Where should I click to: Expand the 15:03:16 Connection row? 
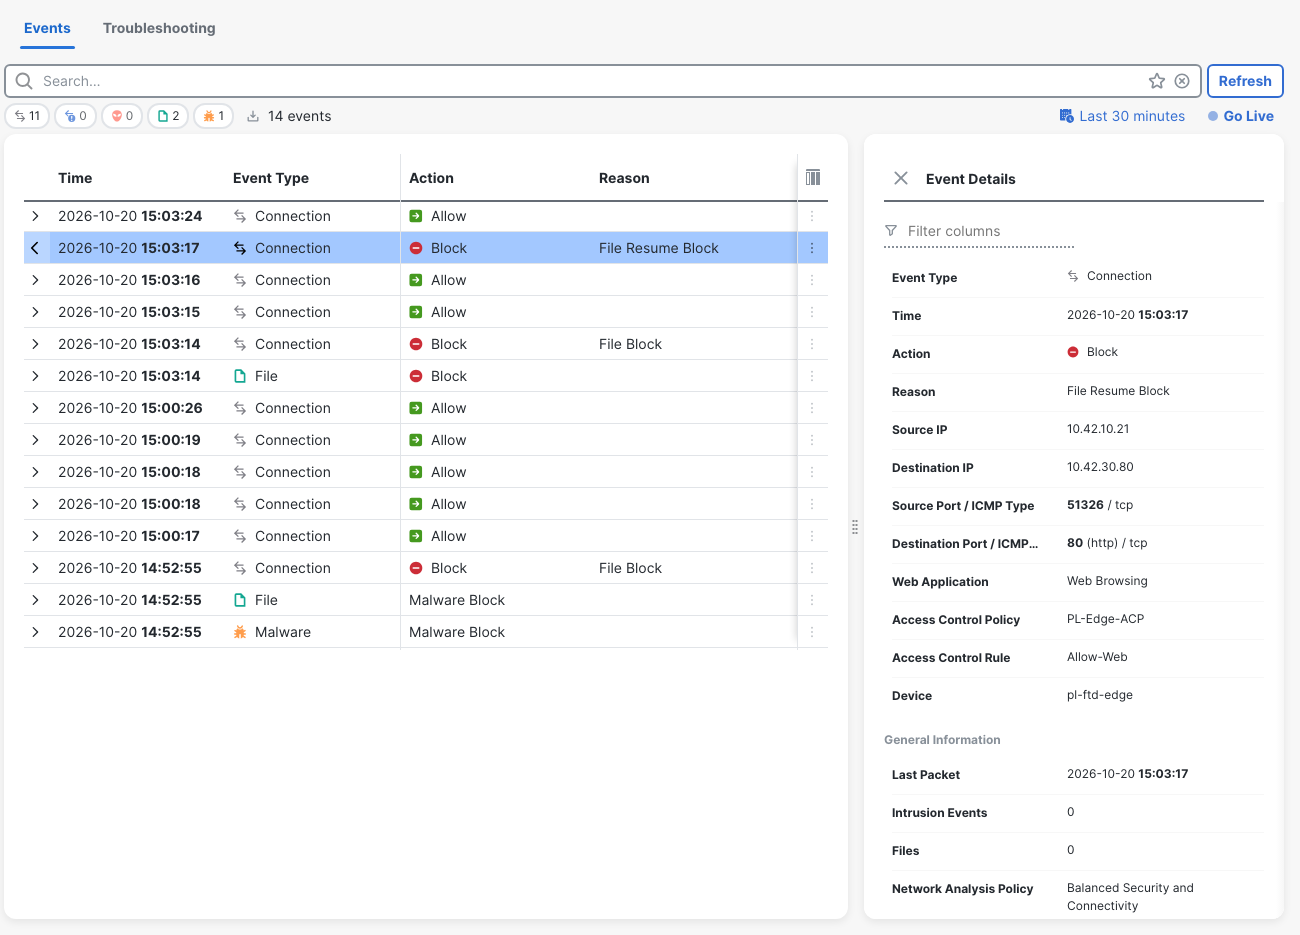[x=35, y=280]
